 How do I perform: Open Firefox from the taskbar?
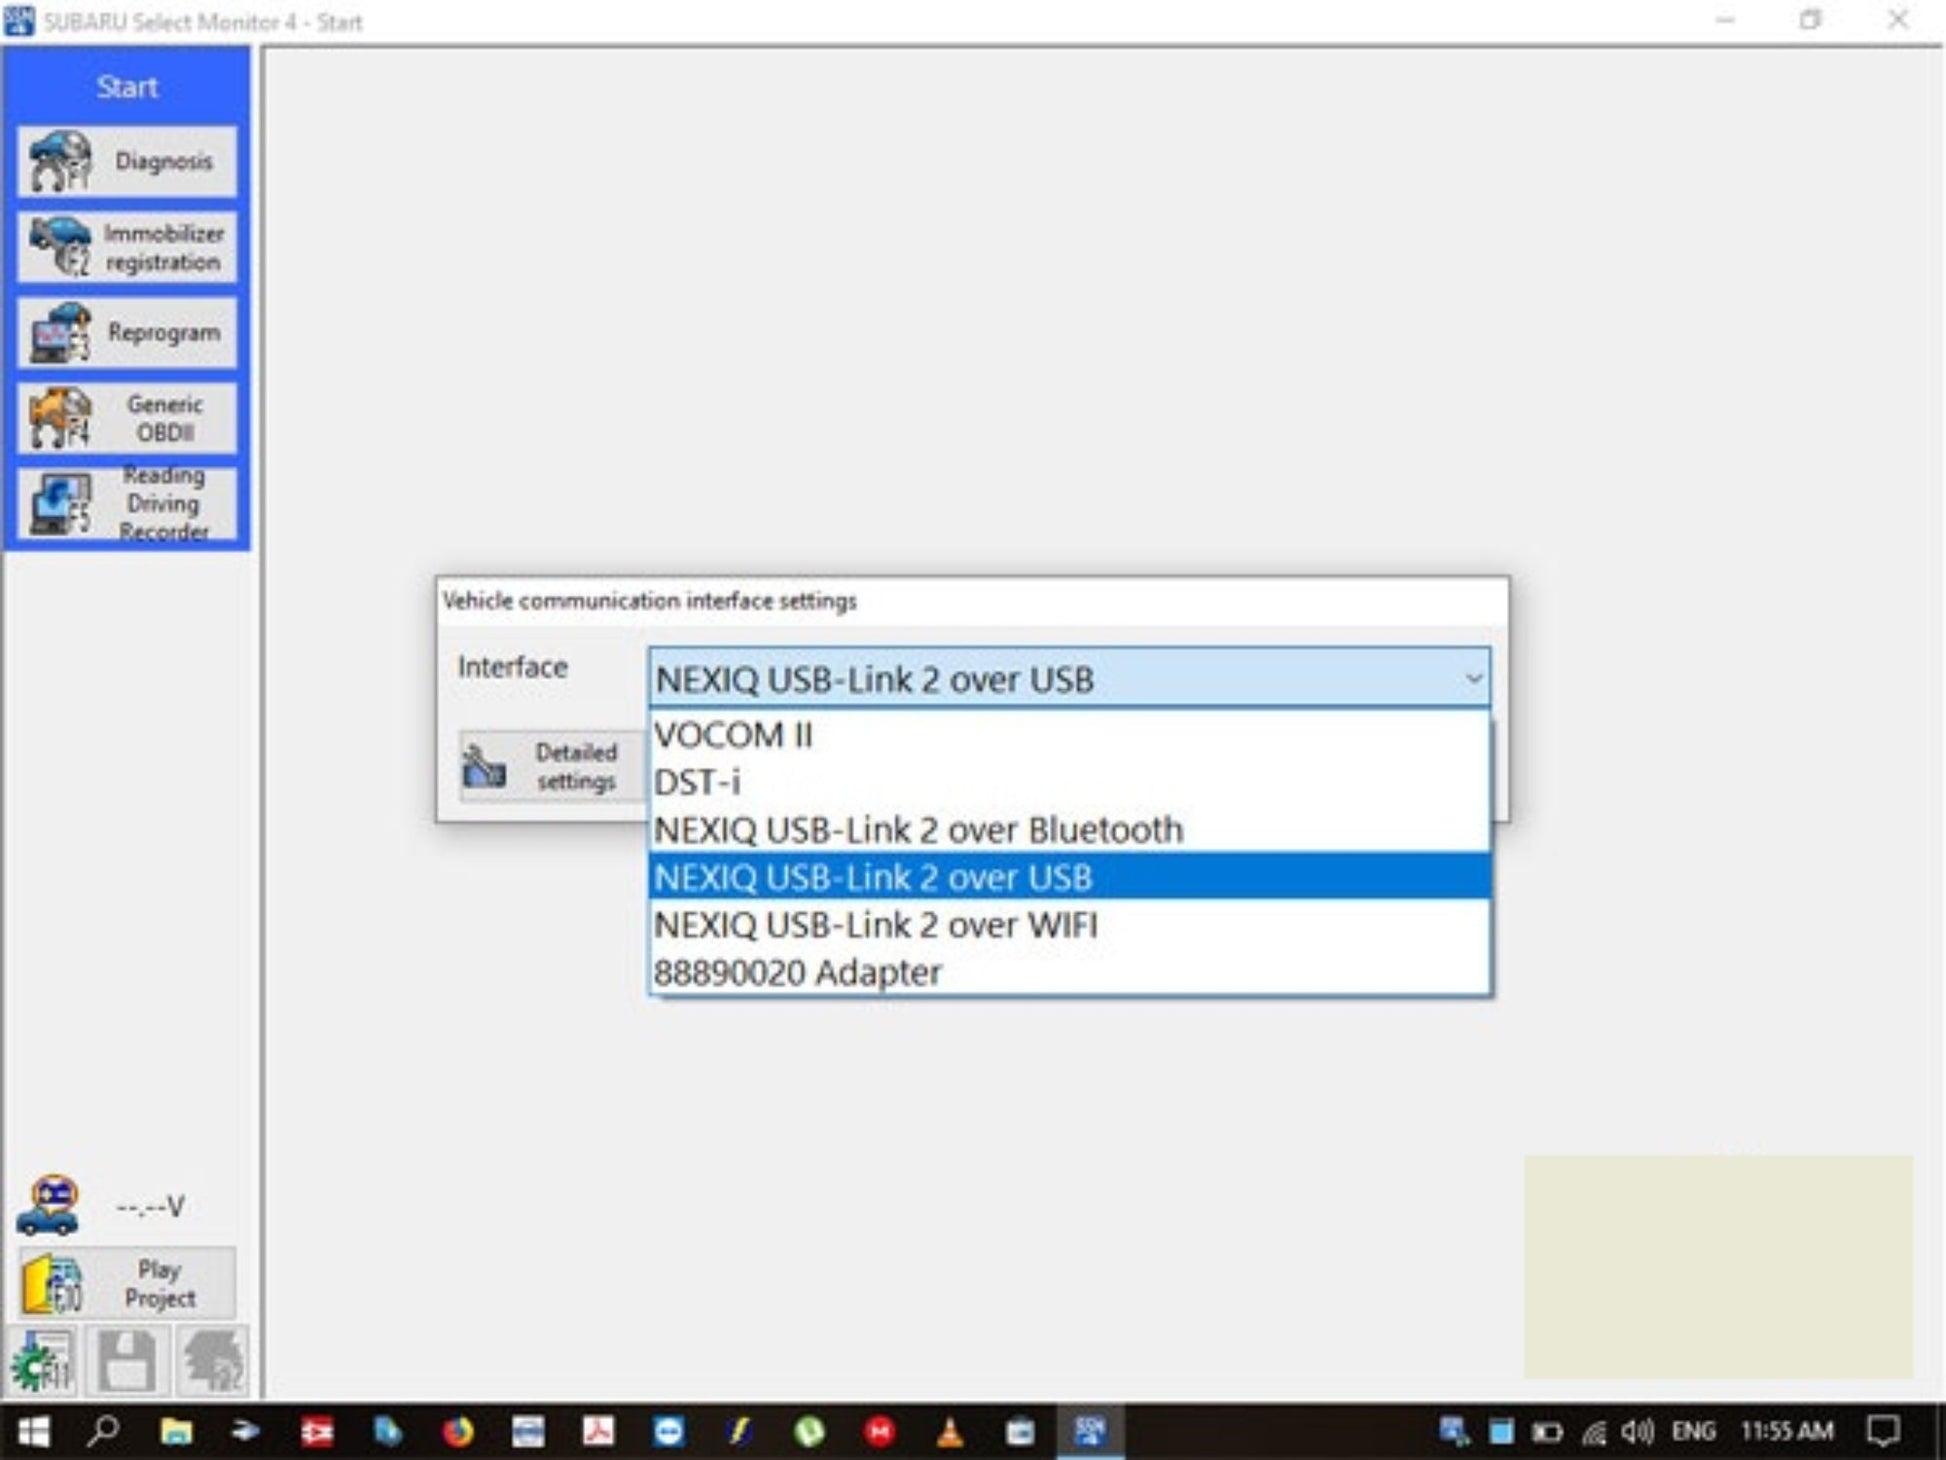pyautogui.click(x=458, y=1432)
